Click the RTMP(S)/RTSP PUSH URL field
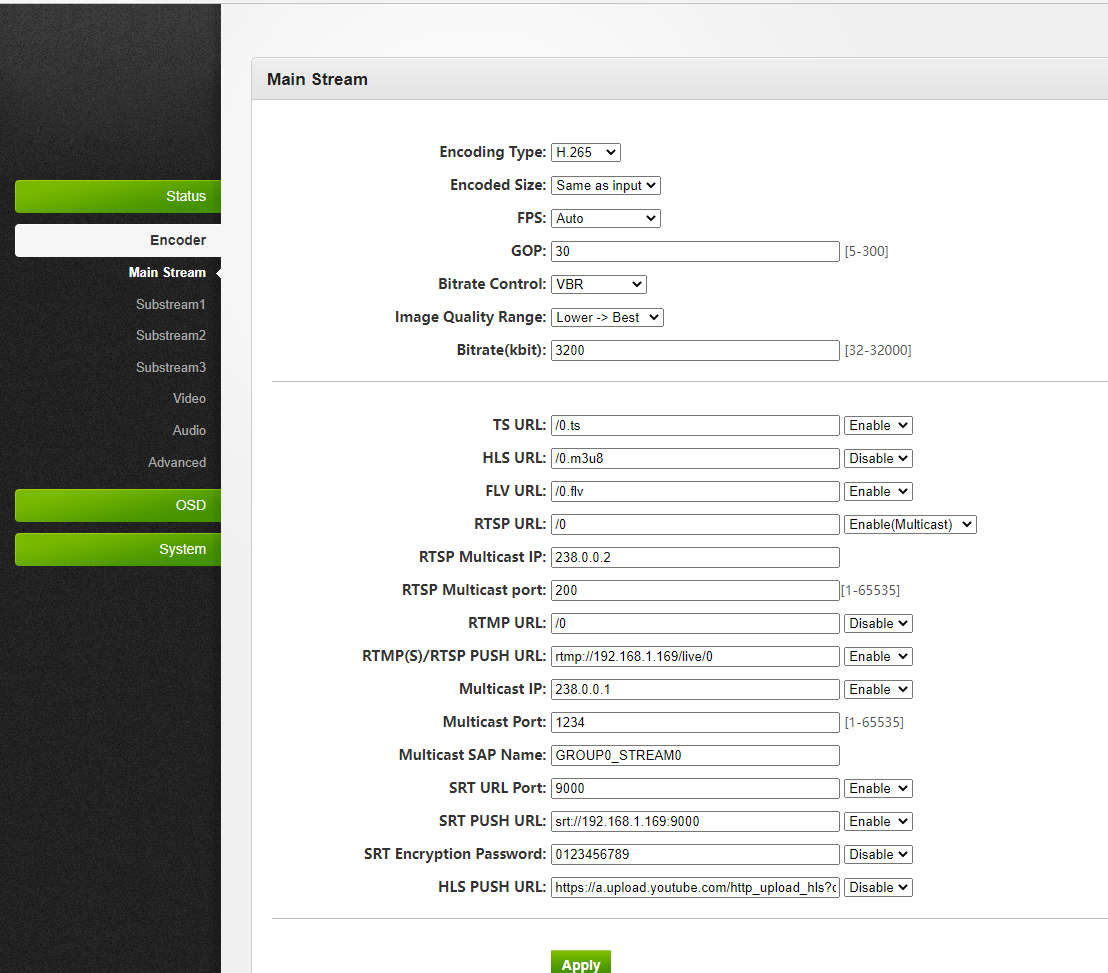 click(695, 656)
